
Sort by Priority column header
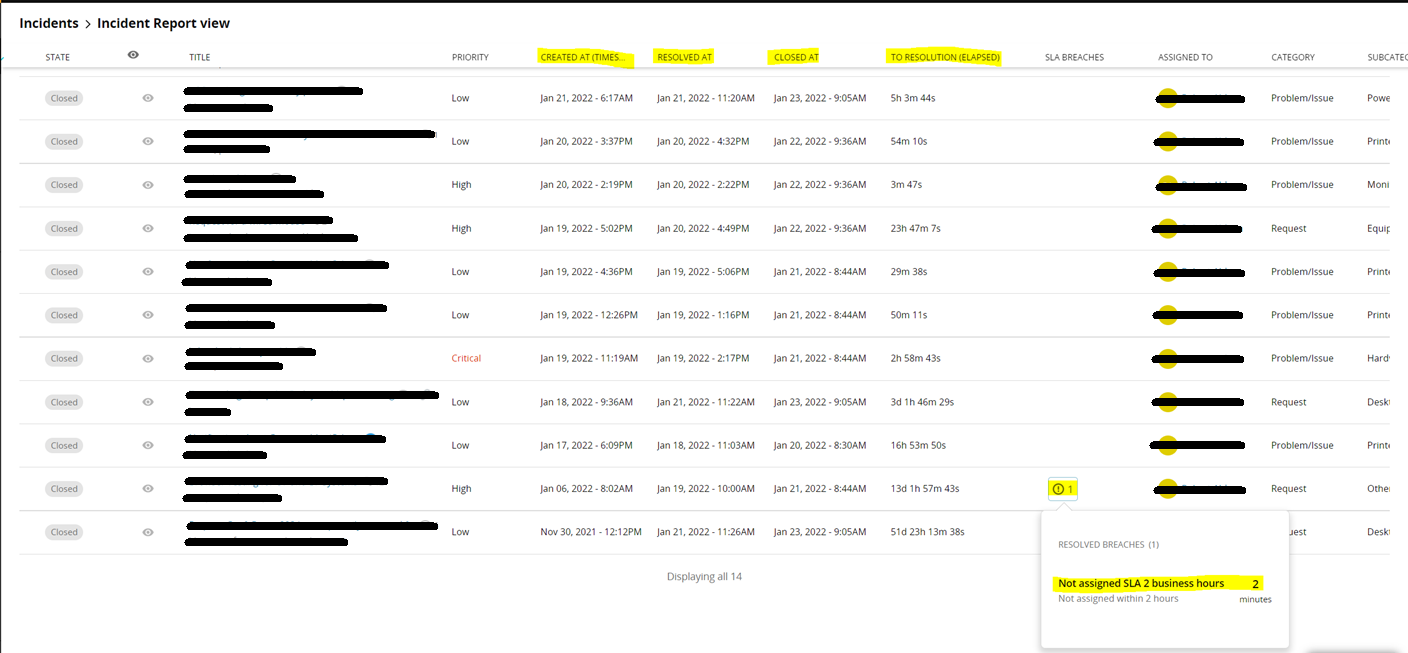(470, 57)
